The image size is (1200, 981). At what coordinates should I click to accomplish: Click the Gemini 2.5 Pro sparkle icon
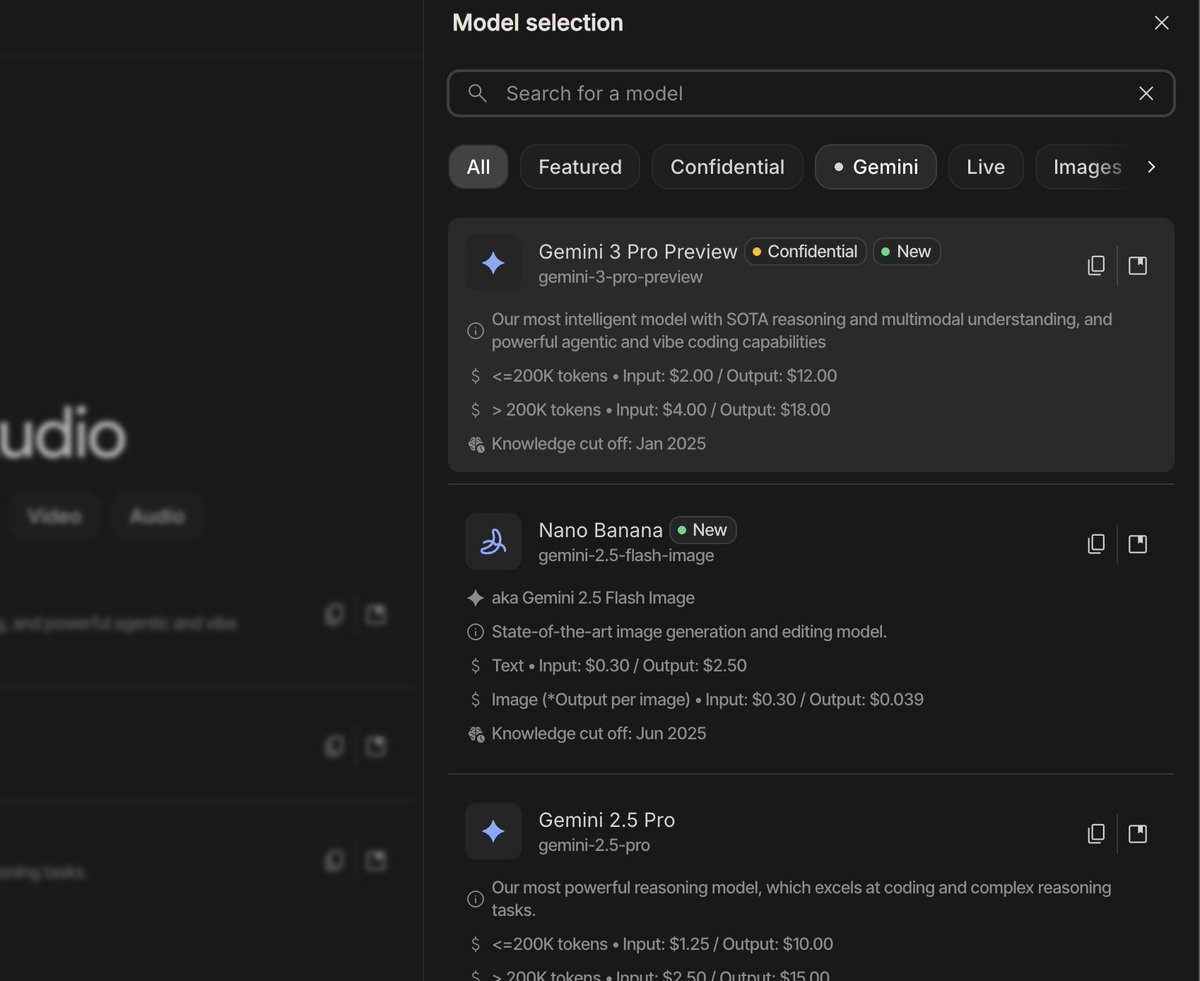[x=493, y=831]
